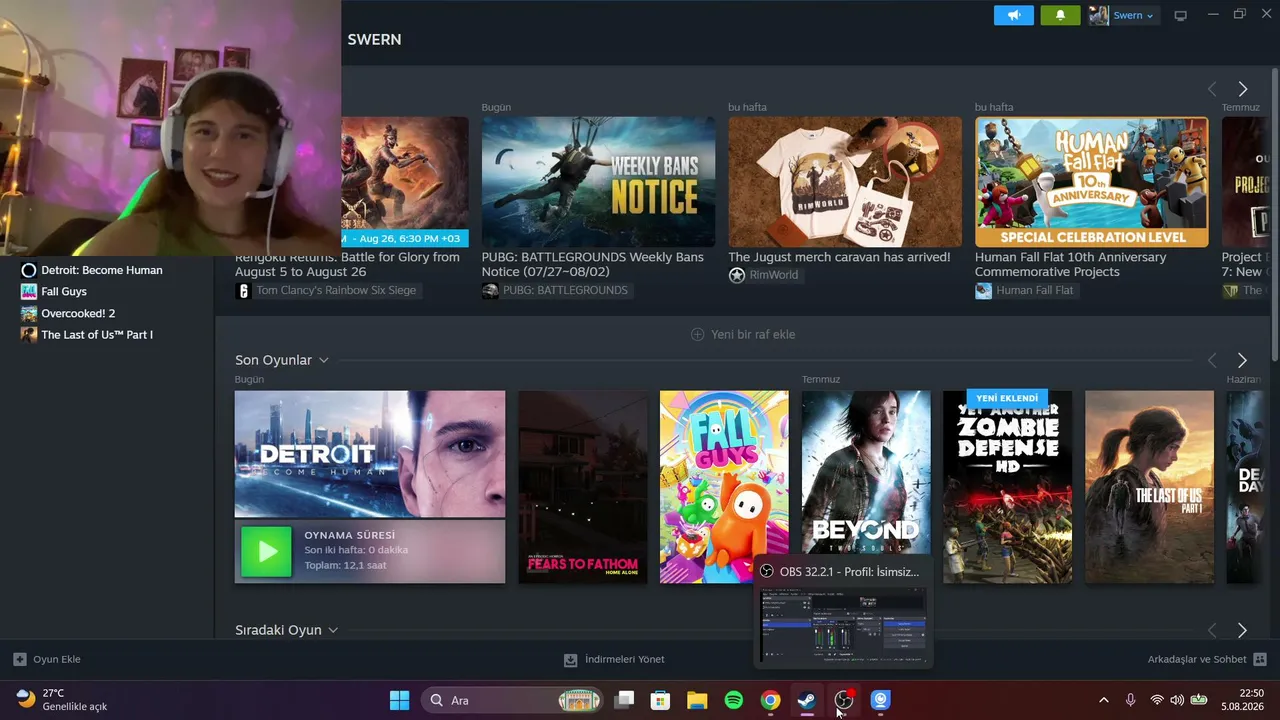Open Yet Another Zombie Defense HD cover
This screenshot has height=720, width=1280.
pyautogui.click(x=1007, y=487)
